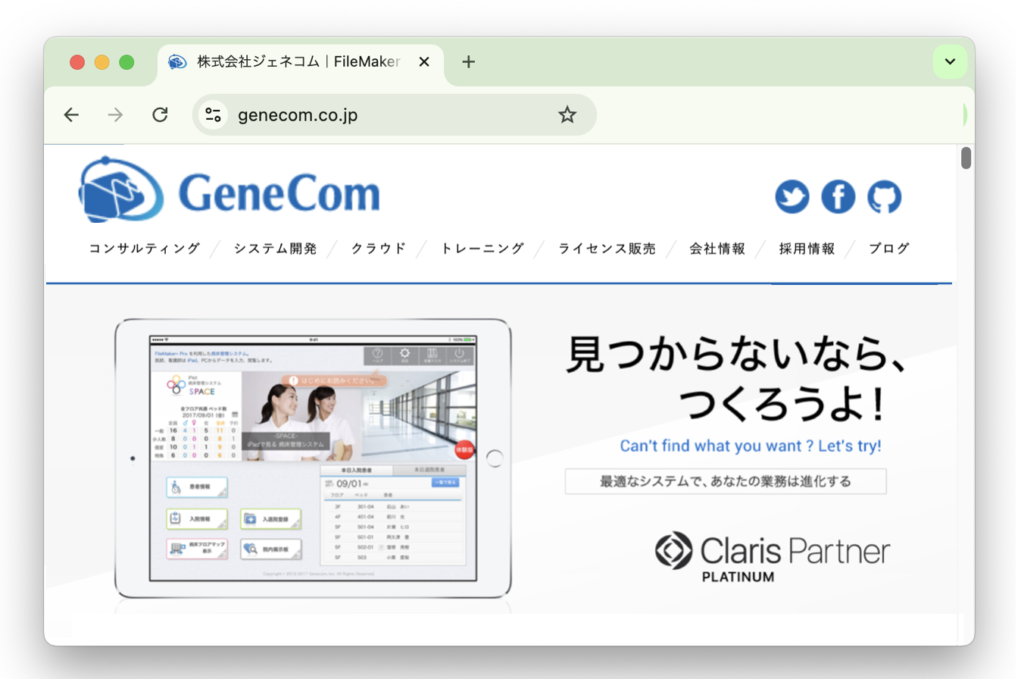
Task: Click the page vertical scrollbar thumb
Action: pos(966,158)
